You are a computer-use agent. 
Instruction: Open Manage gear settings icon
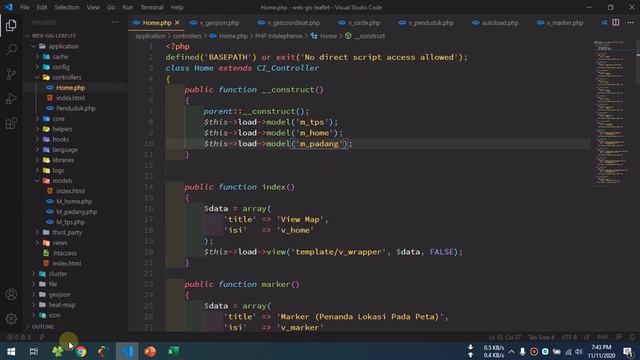coord(11,318)
